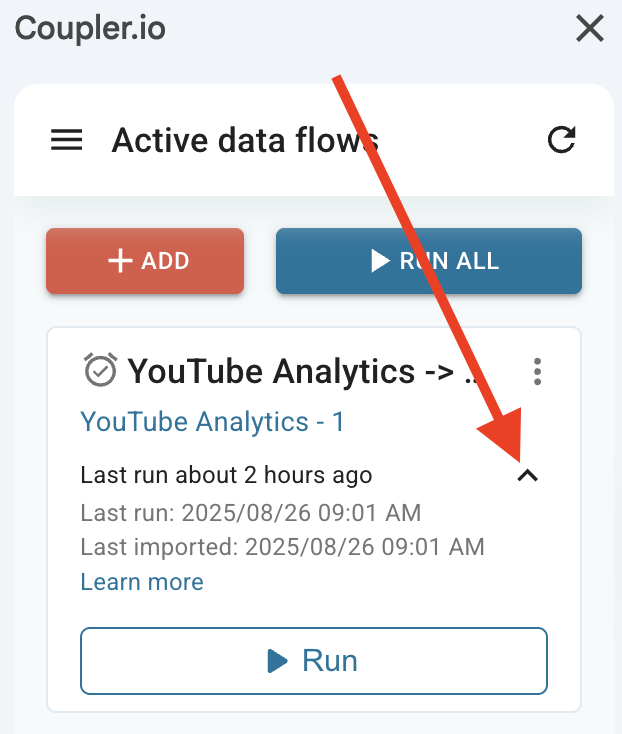Refresh the active data flows list

(x=562, y=141)
